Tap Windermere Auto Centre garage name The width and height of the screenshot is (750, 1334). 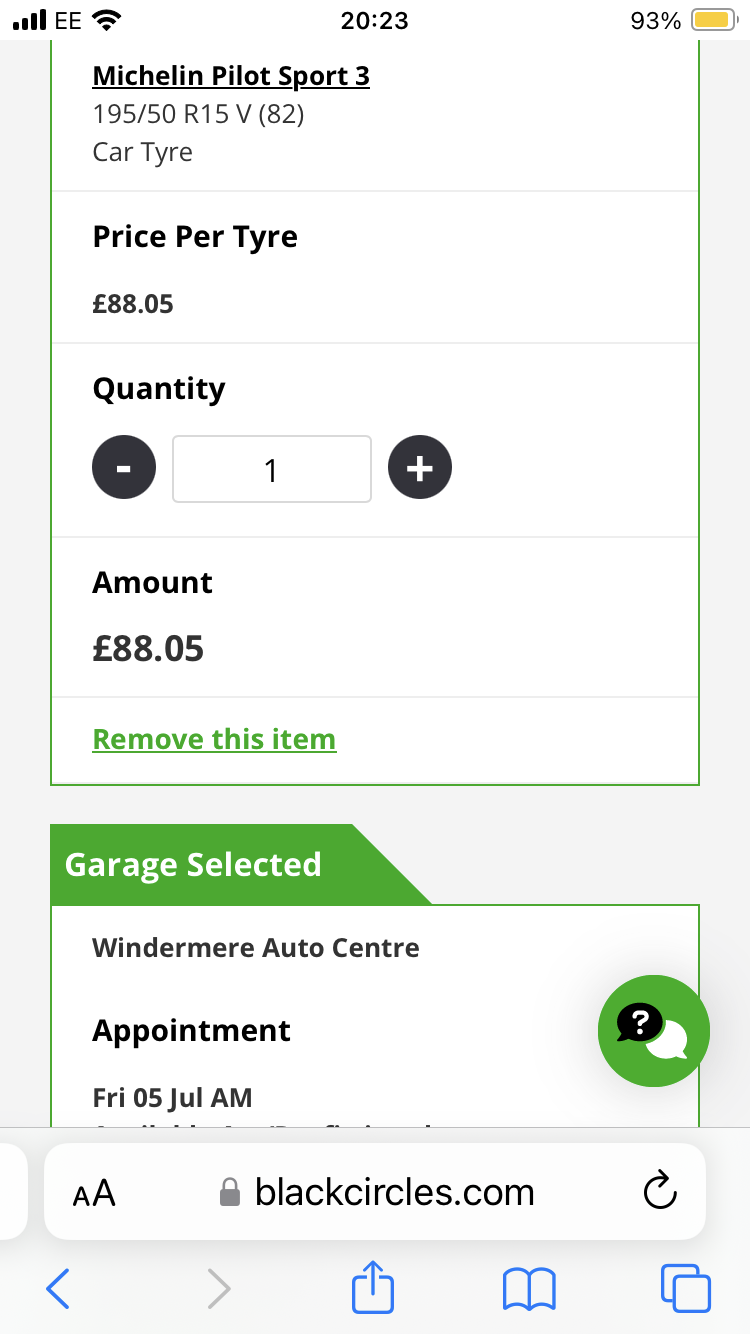pos(256,947)
